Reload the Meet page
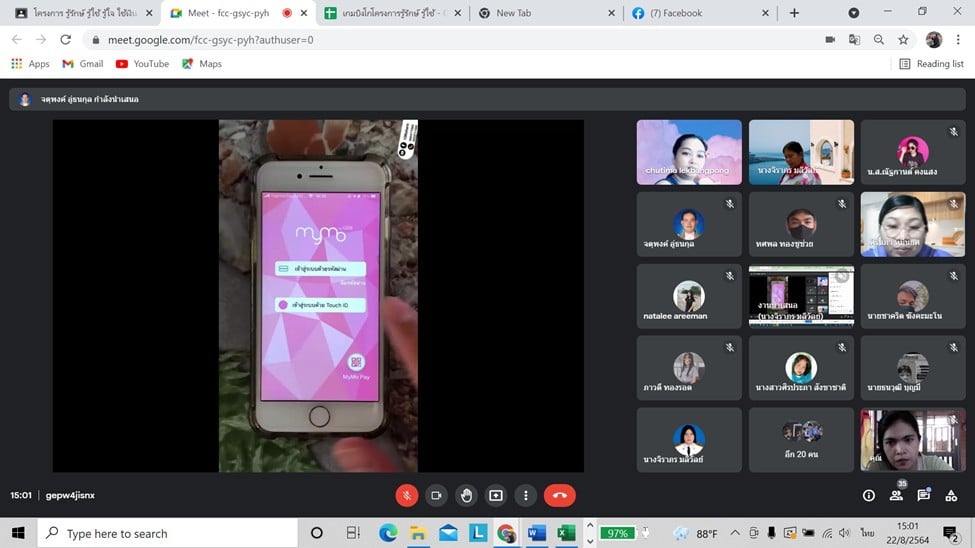This screenshot has height=548, width=975. pyautogui.click(x=65, y=40)
